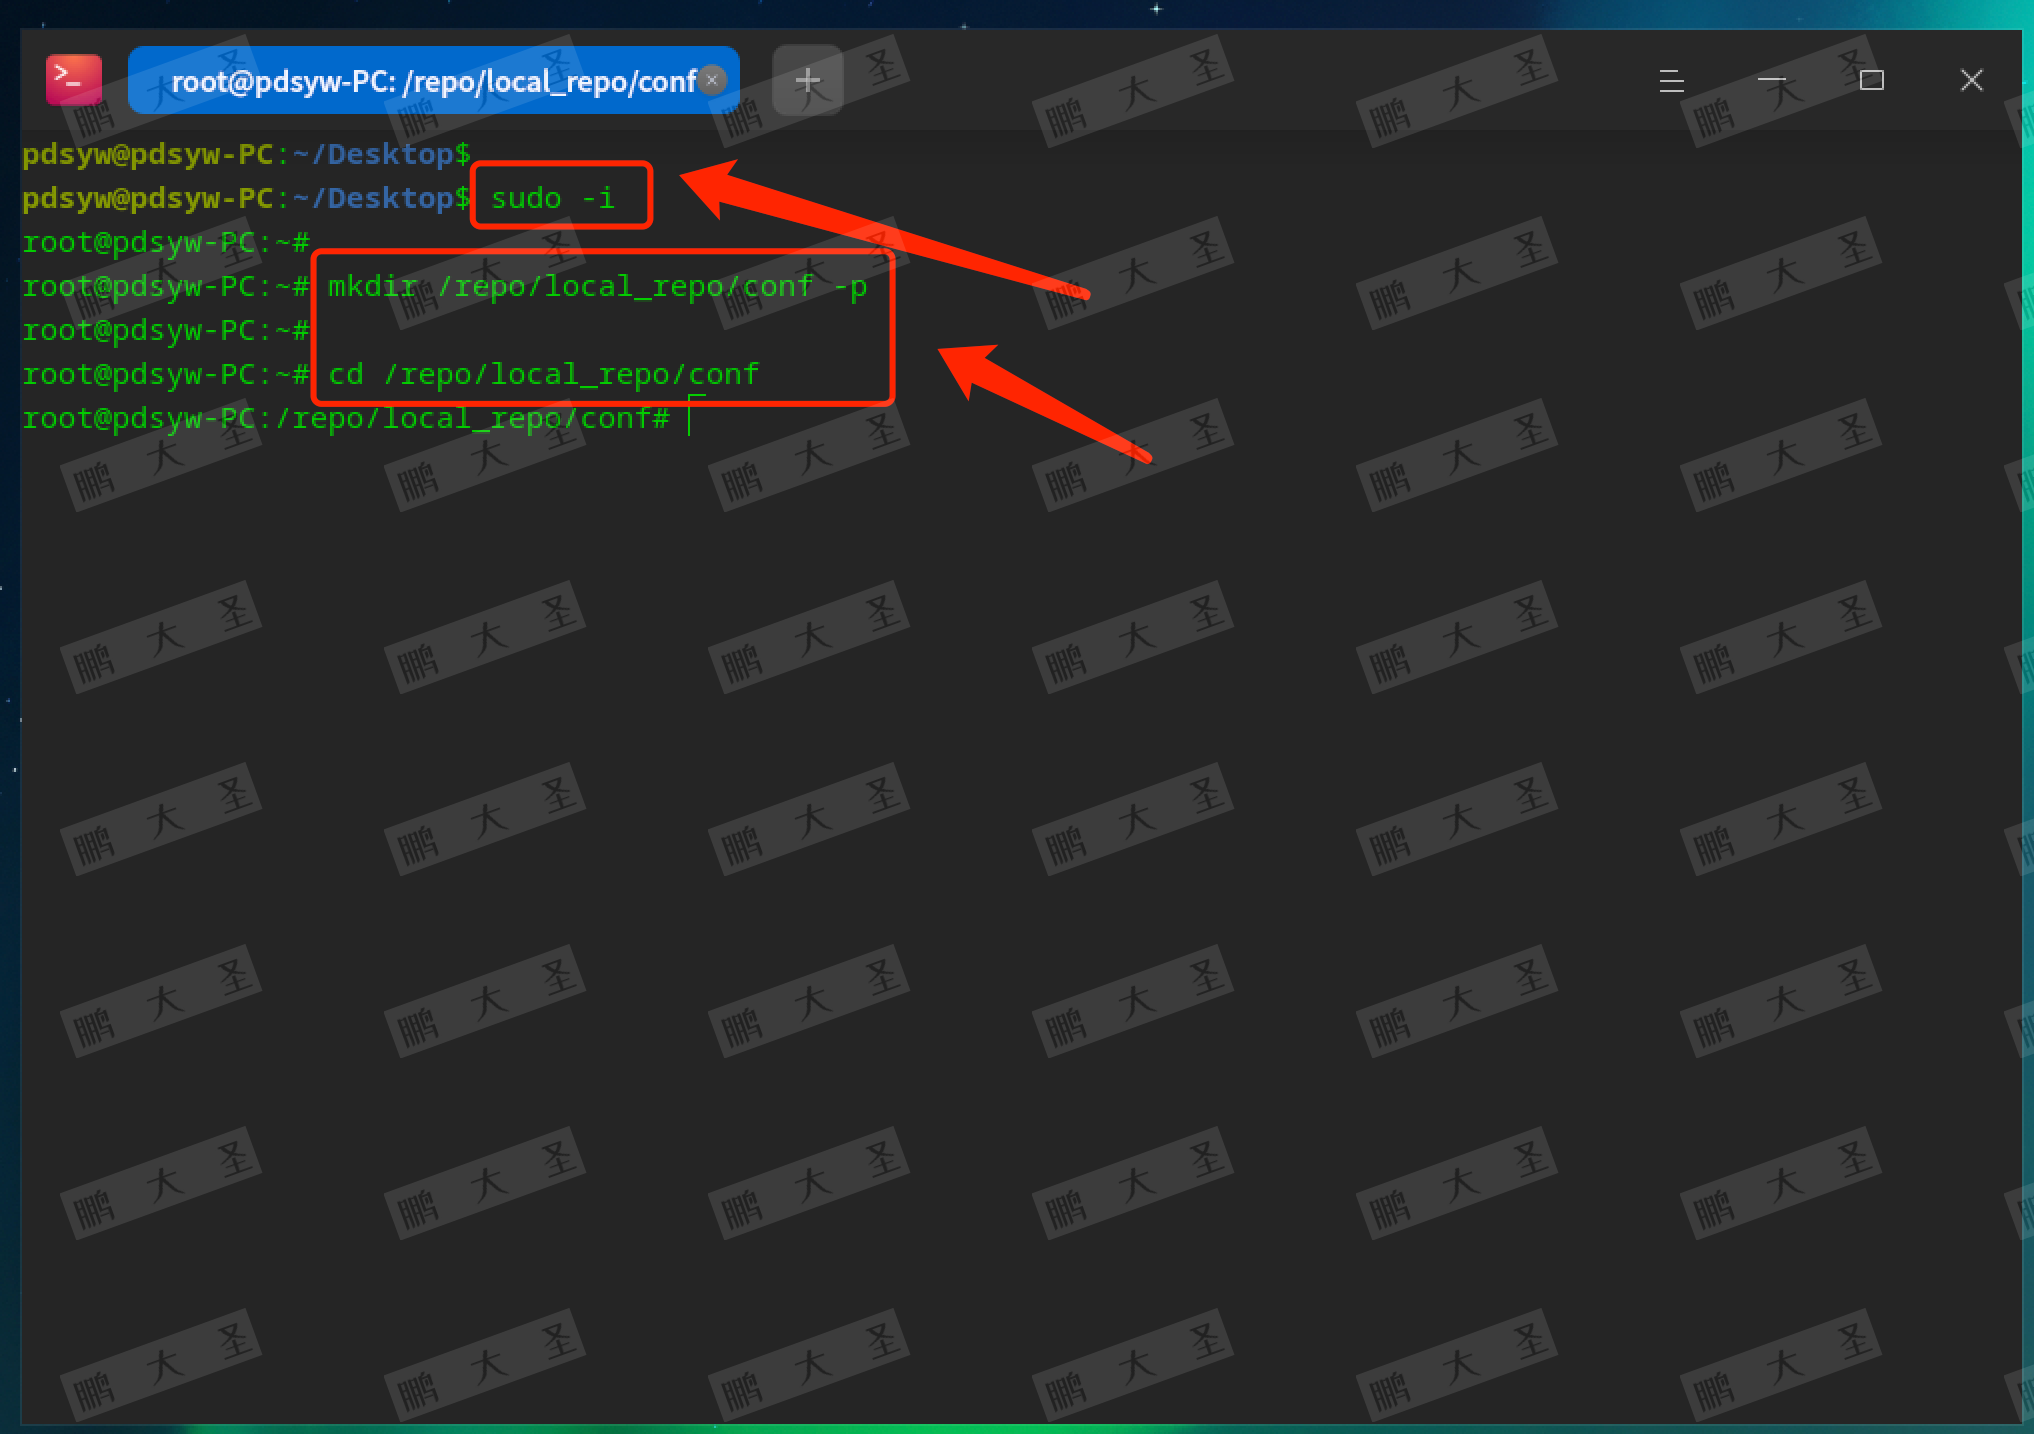Click the terminal app icon in title bar
Image resolution: width=2034 pixels, height=1434 pixels.
click(73, 80)
